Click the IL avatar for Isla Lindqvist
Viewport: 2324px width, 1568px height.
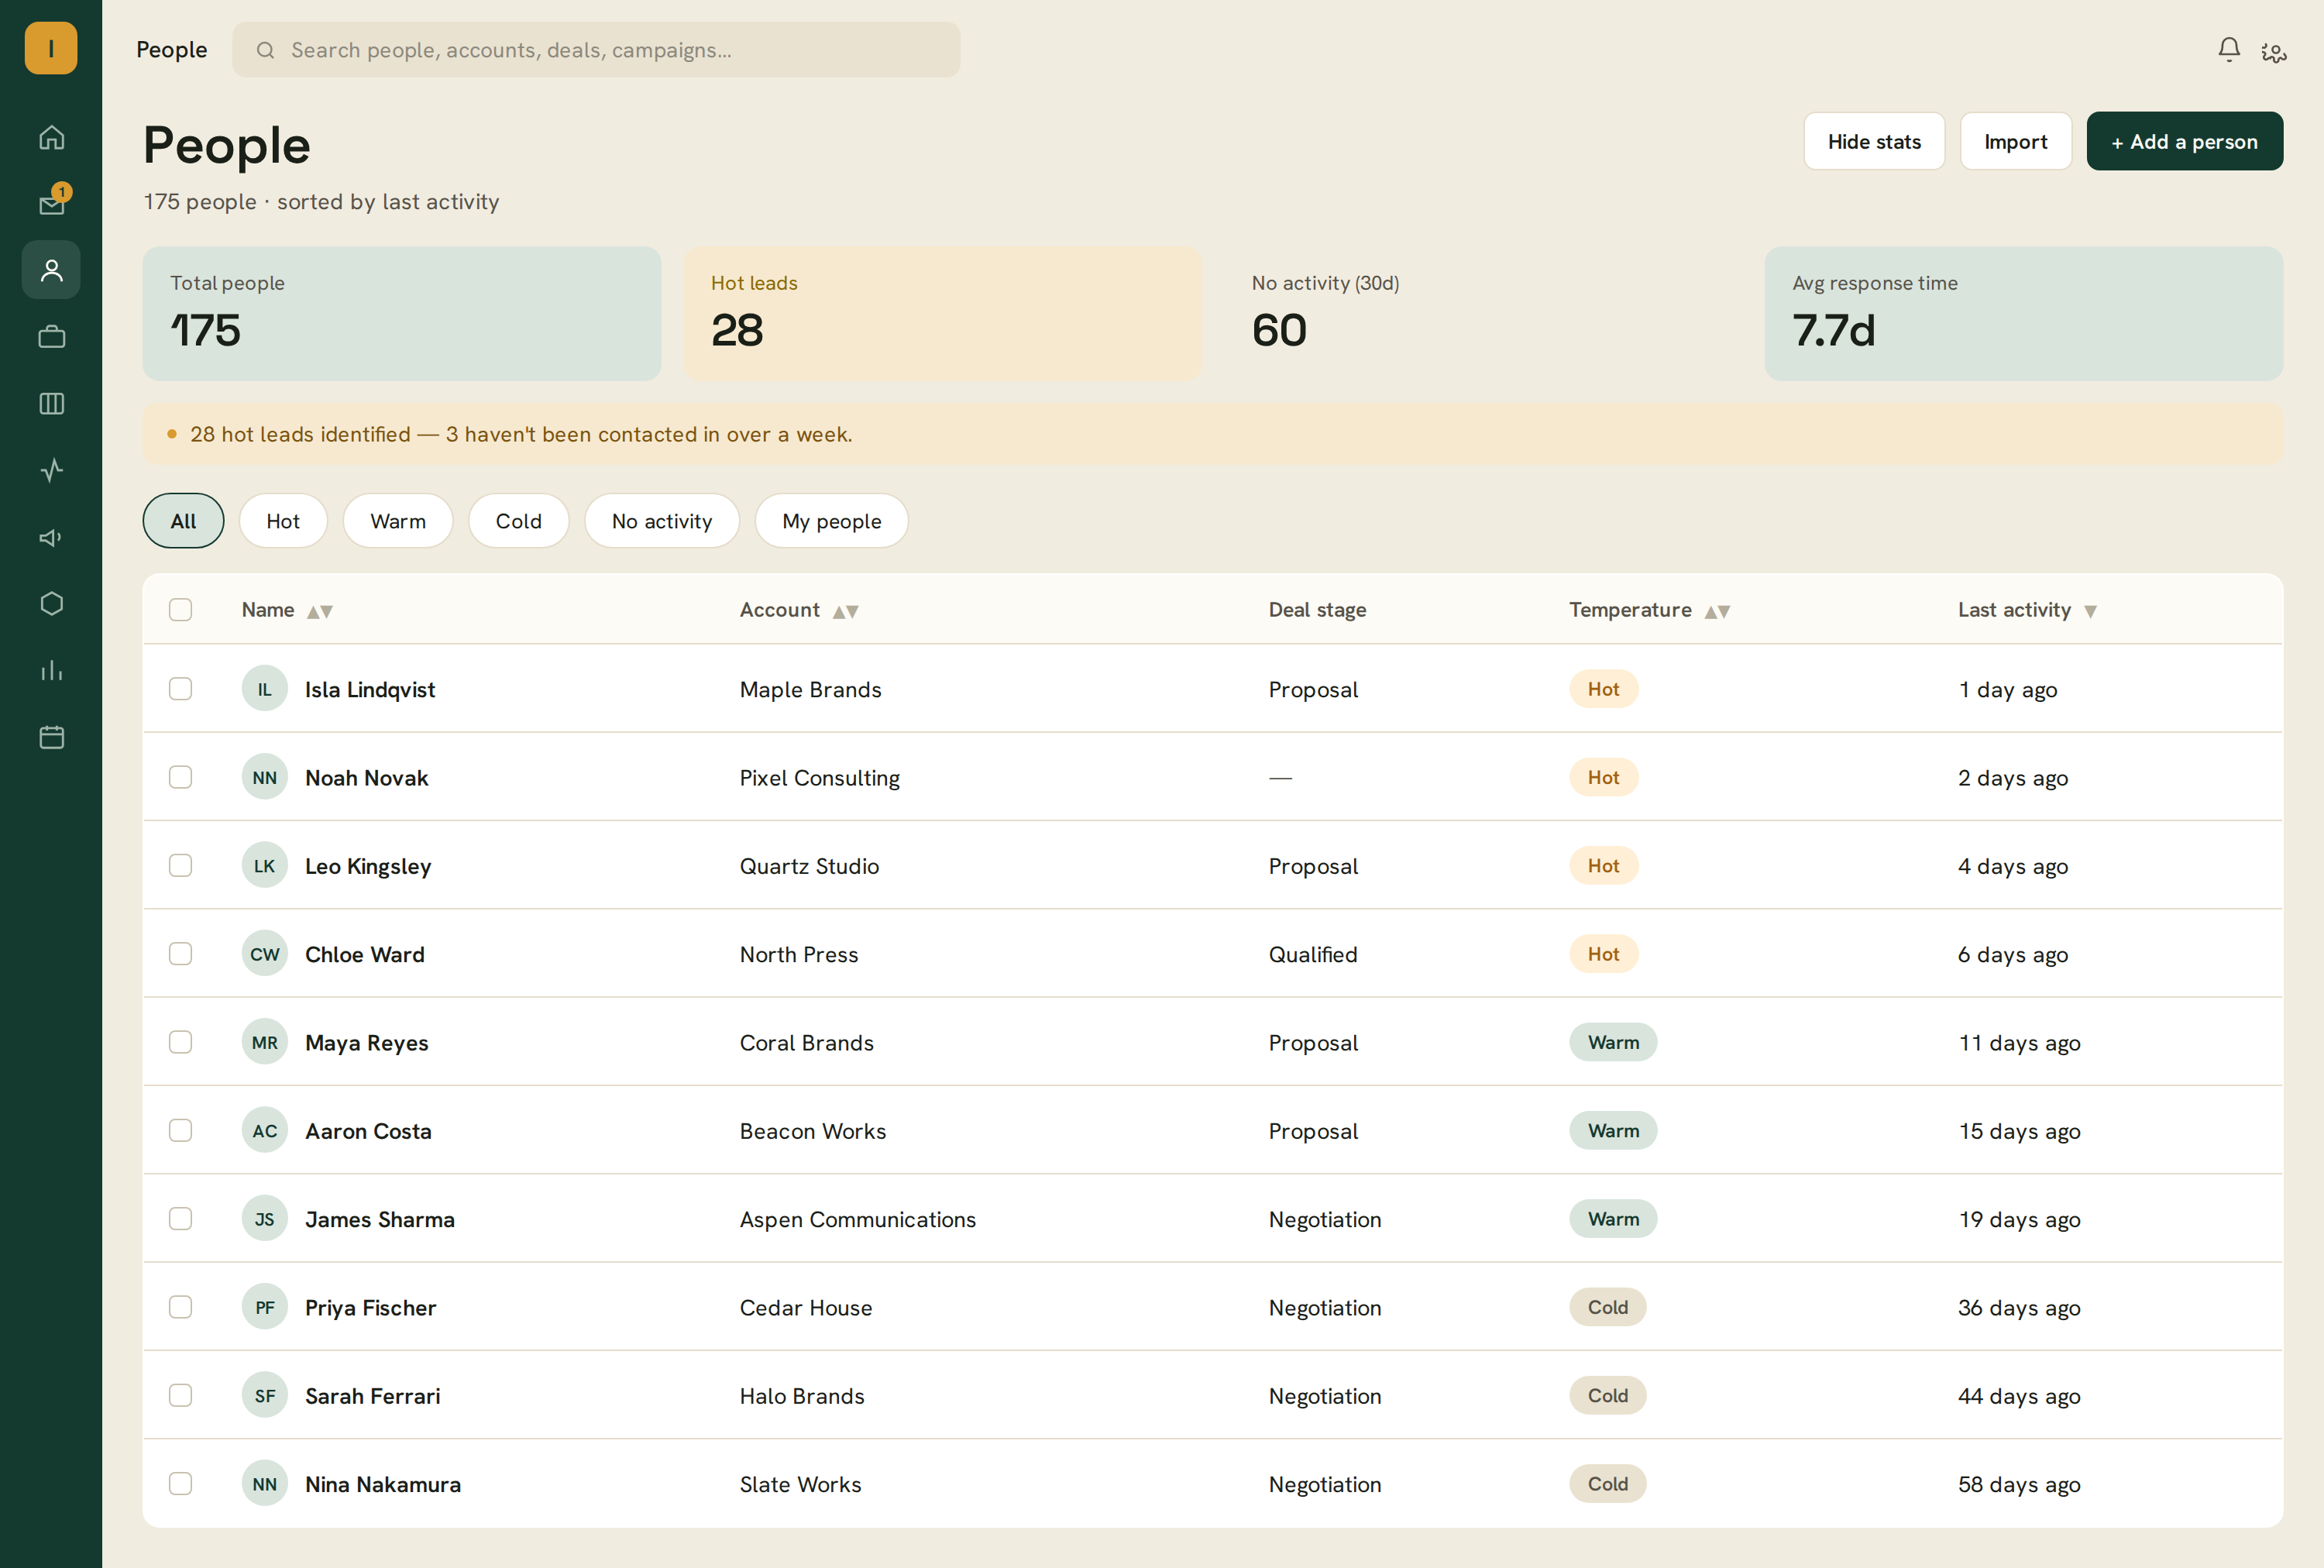(265, 689)
